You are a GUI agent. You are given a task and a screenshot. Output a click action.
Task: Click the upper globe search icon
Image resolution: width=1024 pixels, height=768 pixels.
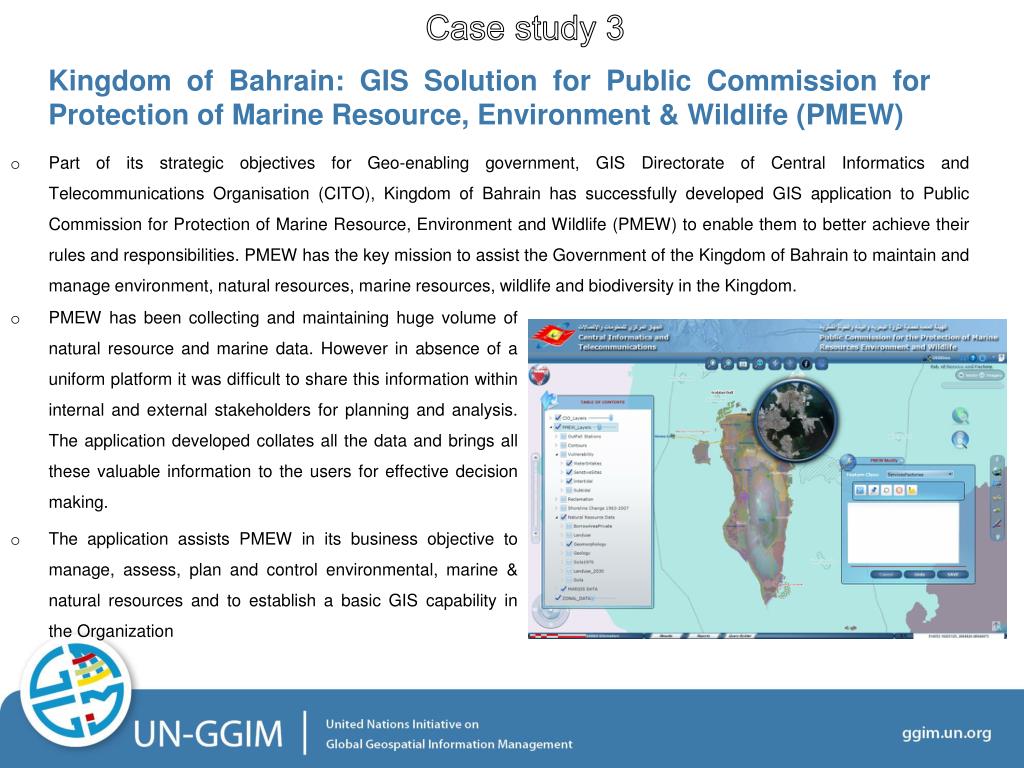pos(960,415)
